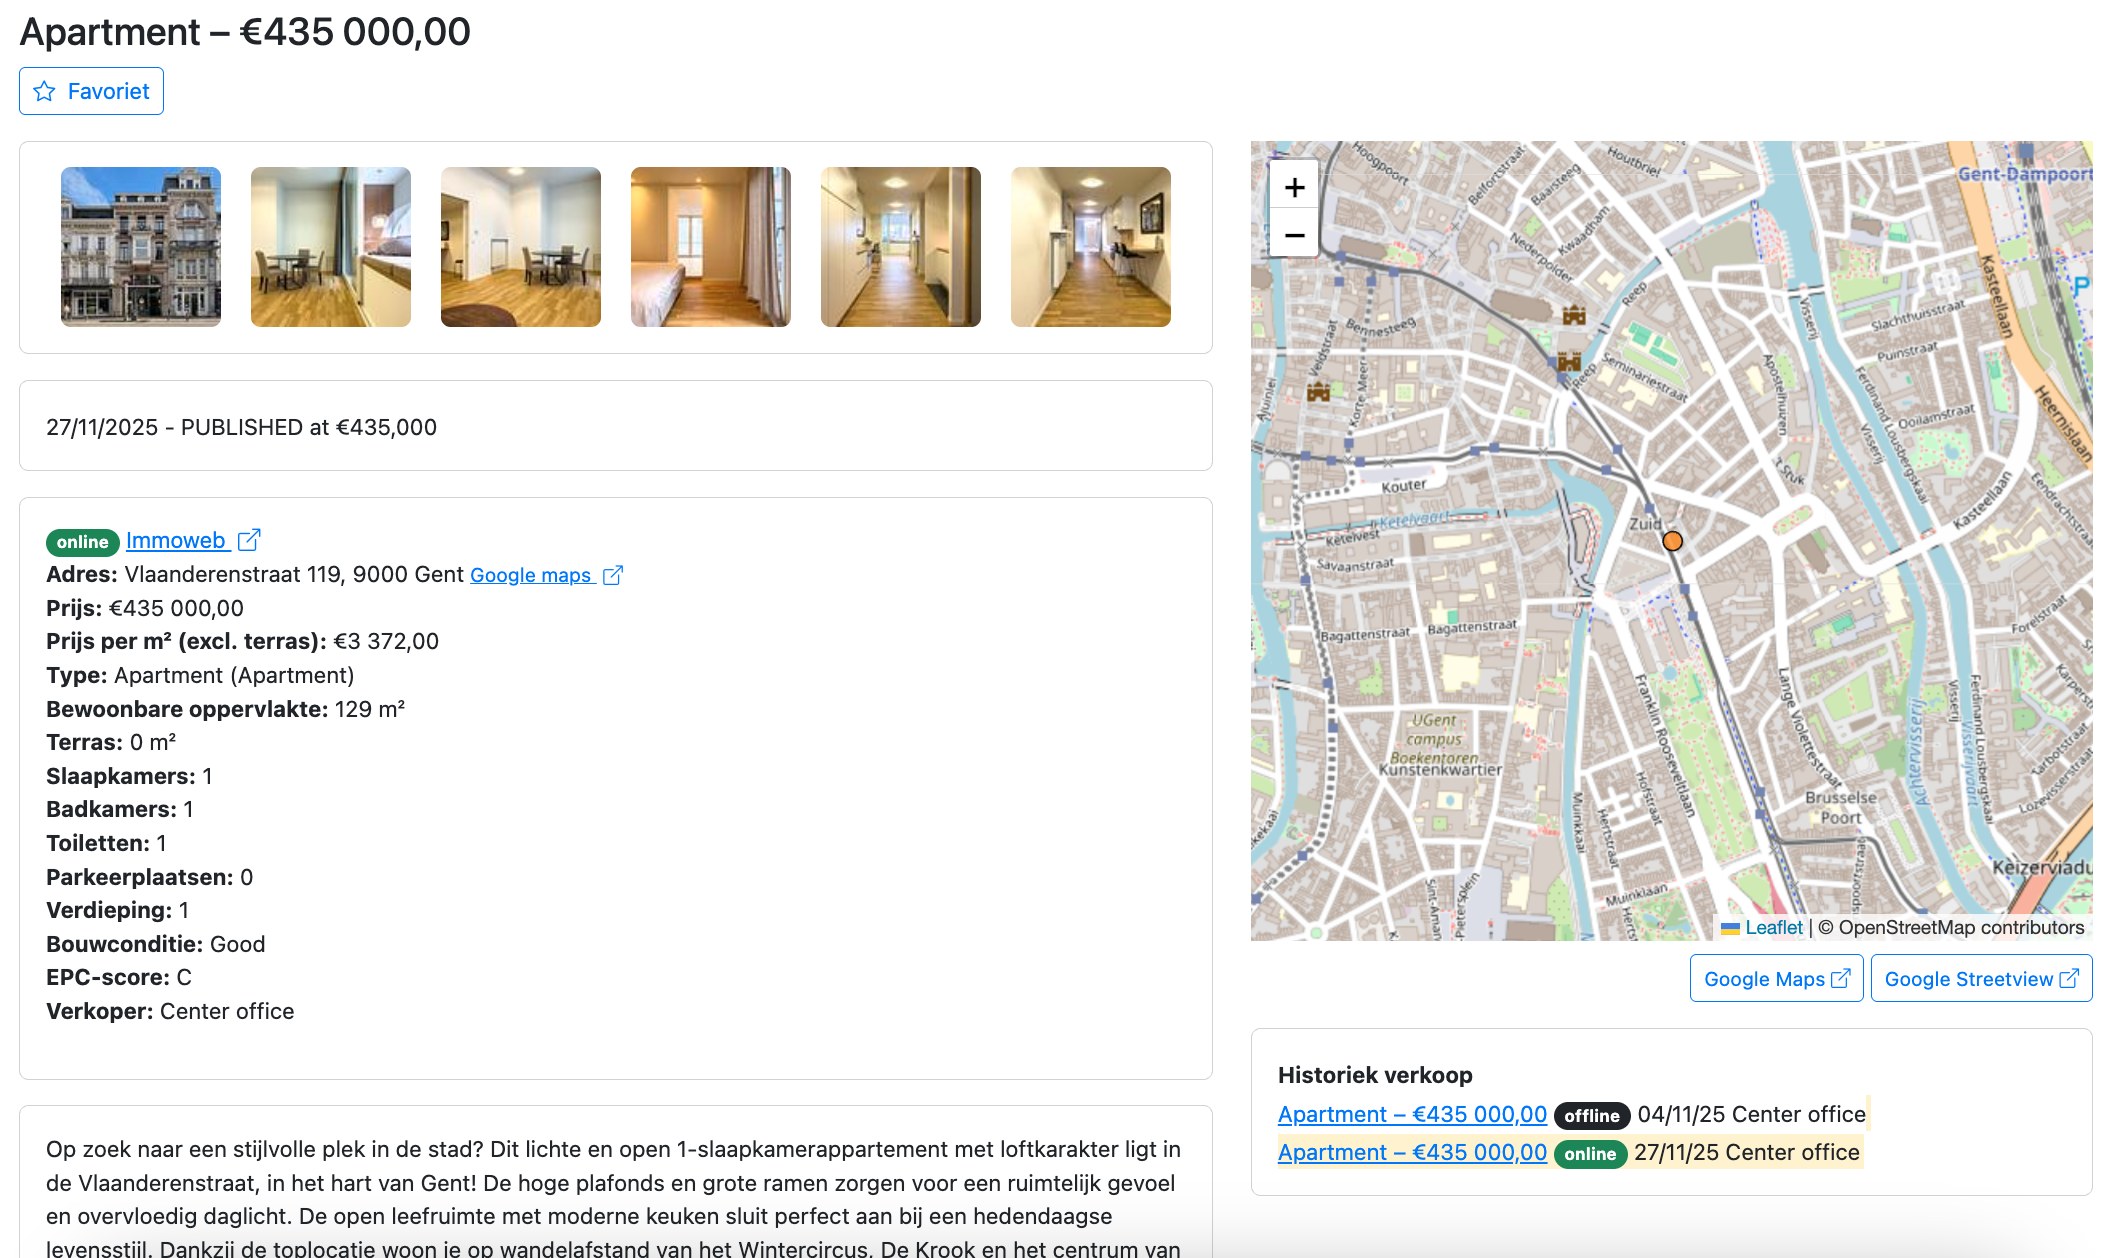The width and height of the screenshot is (2110, 1258).
Task: View the building facade photo thumbnail
Action: [141, 247]
